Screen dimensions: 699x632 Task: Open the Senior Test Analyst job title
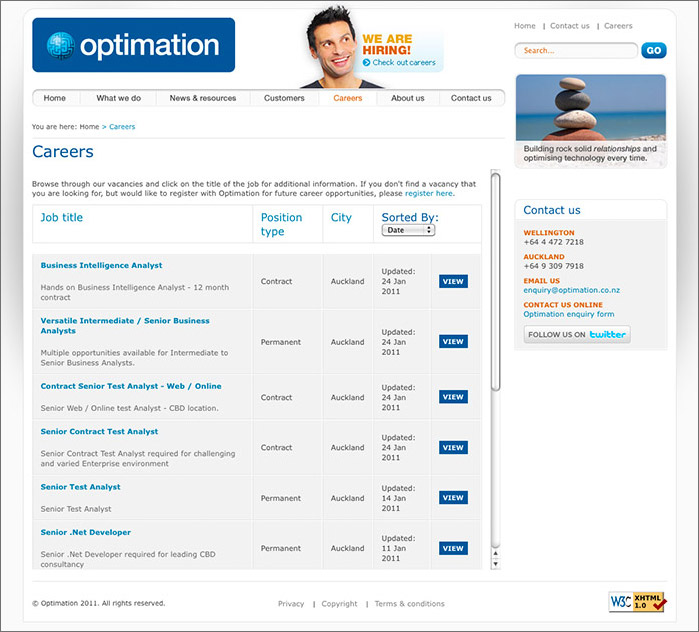click(x=80, y=487)
